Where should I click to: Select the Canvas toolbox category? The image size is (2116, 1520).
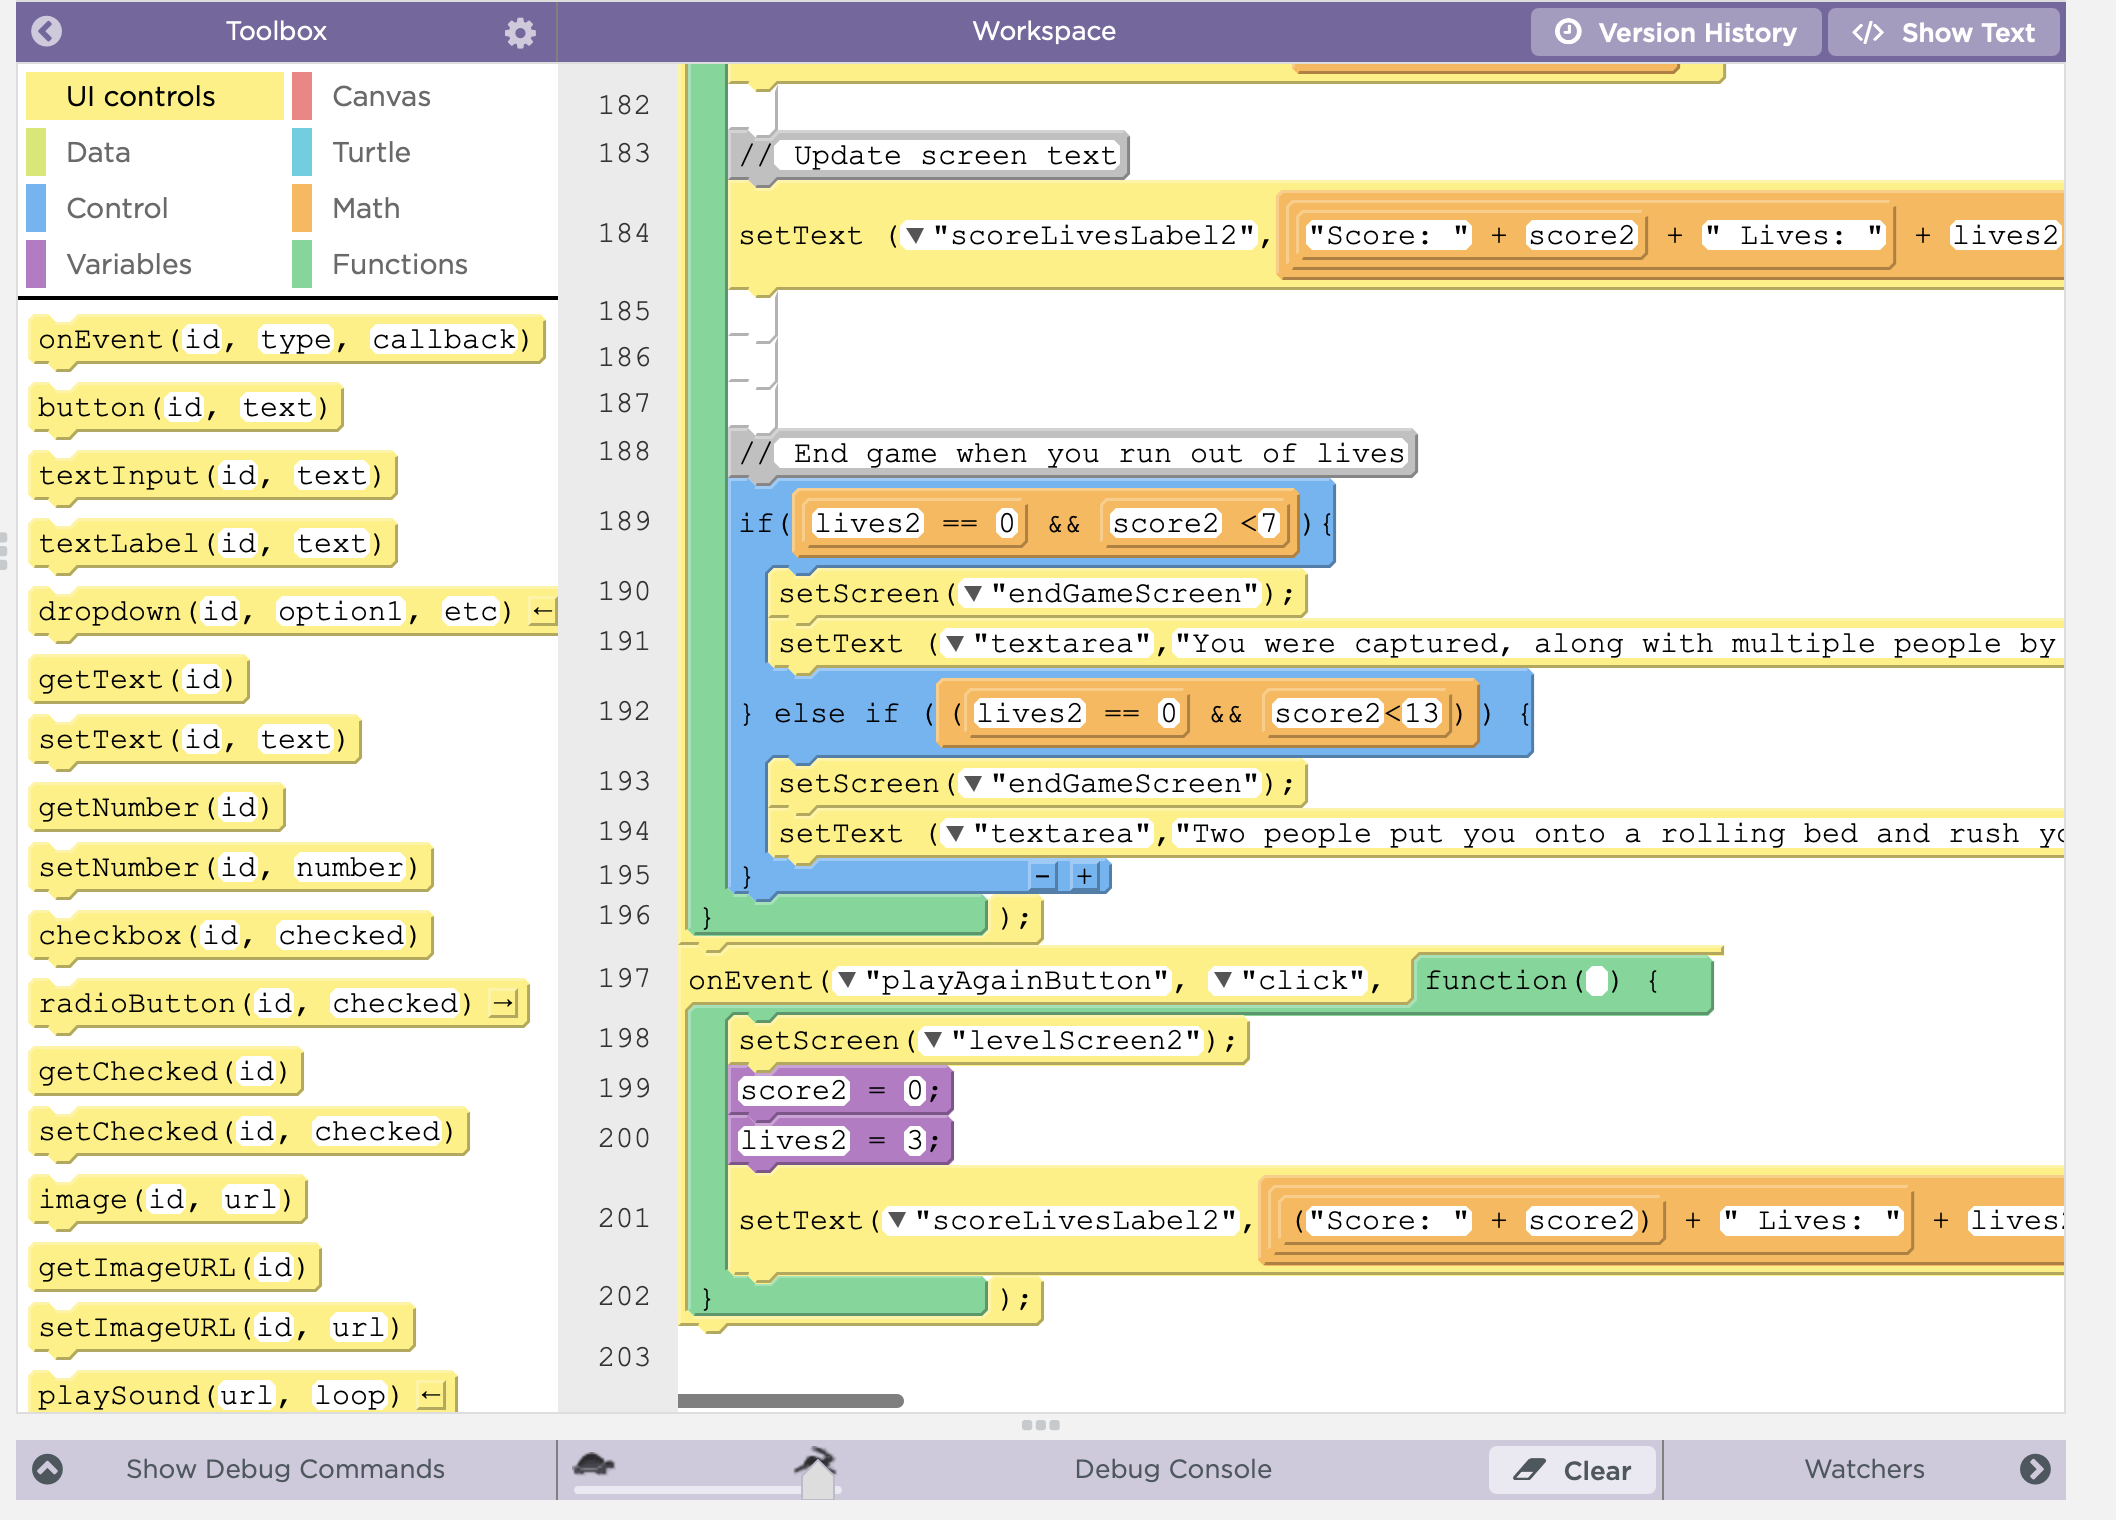tap(380, 96)
